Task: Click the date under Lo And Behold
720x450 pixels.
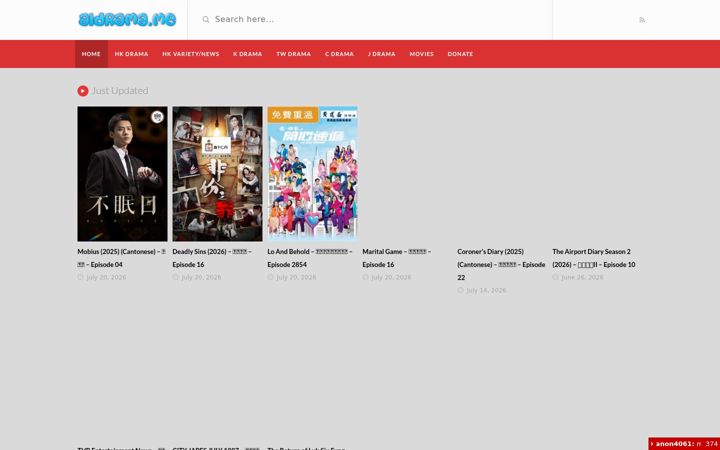Action: (296, 277)
